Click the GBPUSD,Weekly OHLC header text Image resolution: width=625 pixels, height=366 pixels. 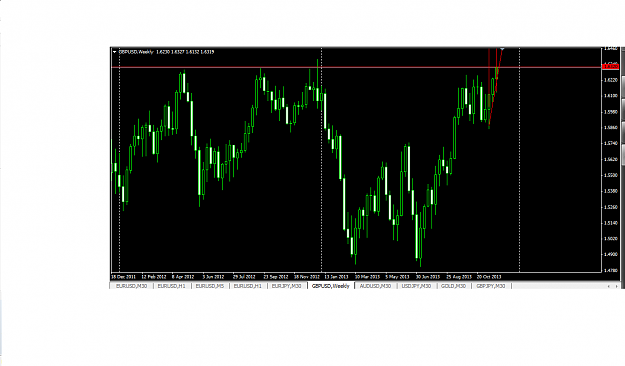(166, 52)
